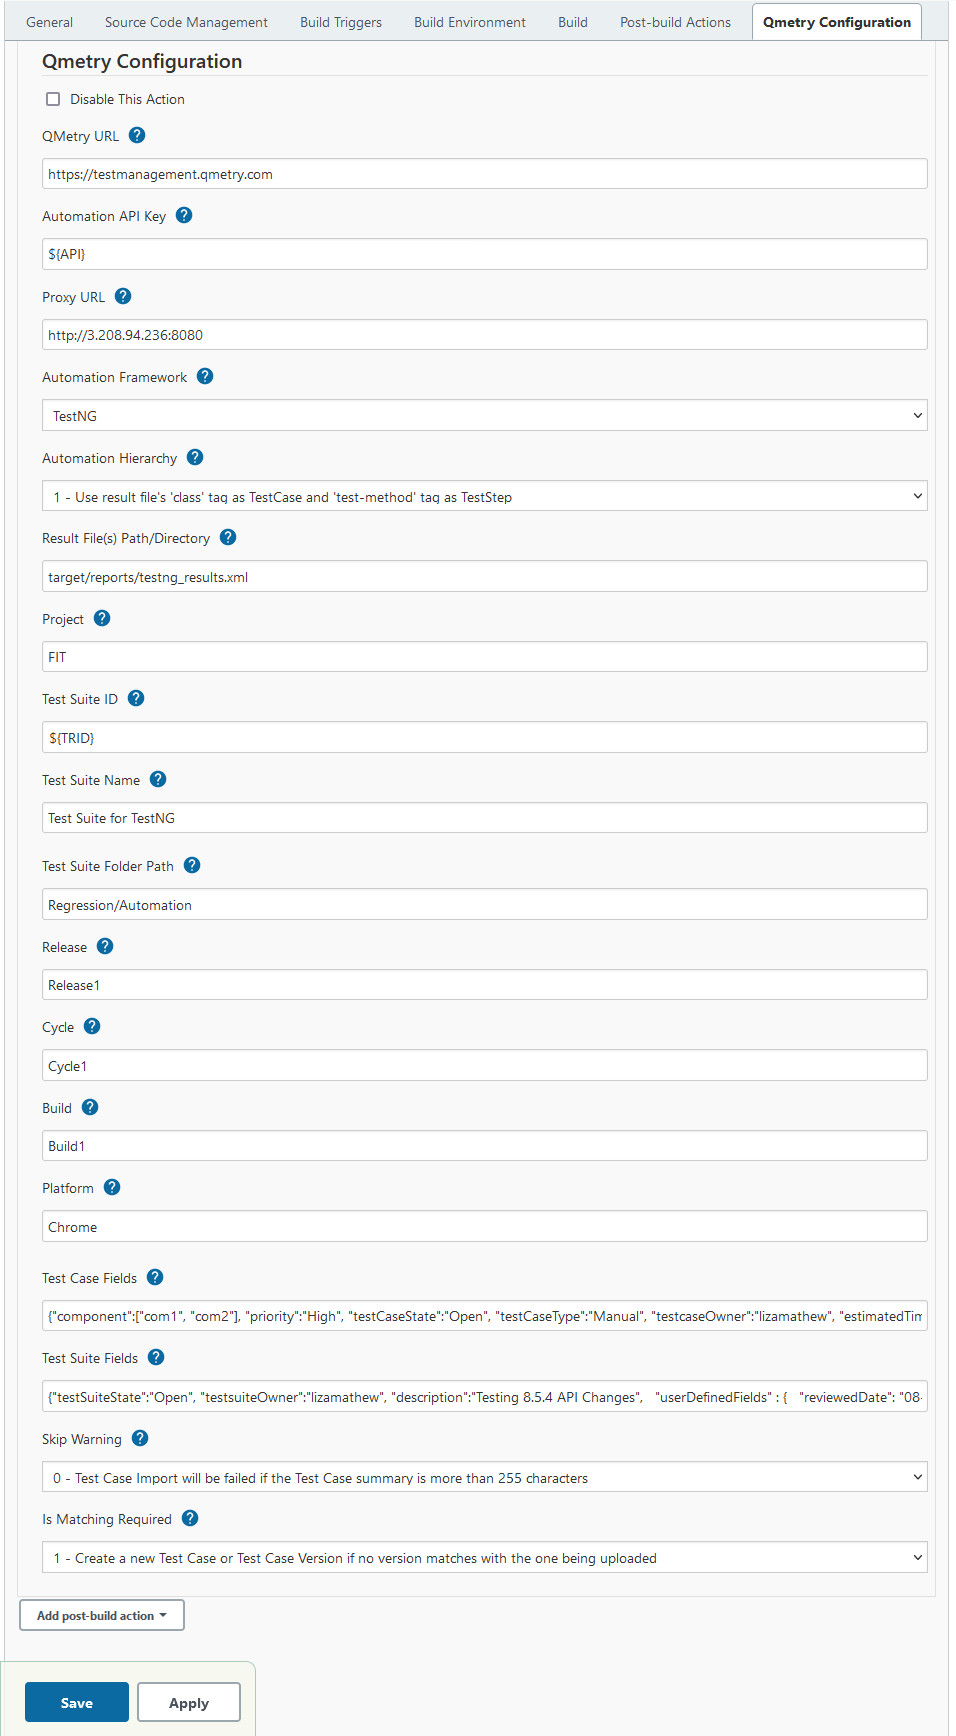Click help icon next to Platform

[112, 1187]
